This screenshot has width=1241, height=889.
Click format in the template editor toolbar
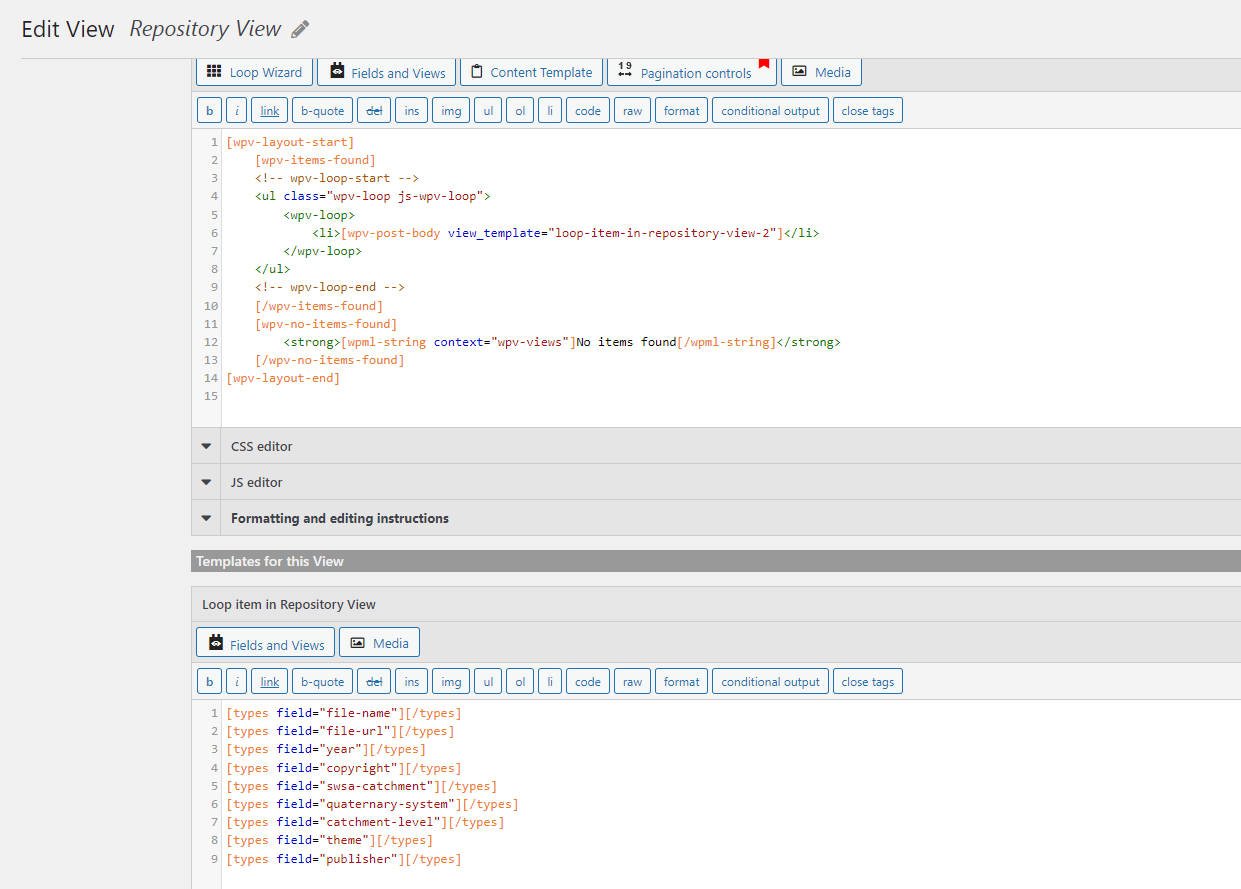(682, 682)
